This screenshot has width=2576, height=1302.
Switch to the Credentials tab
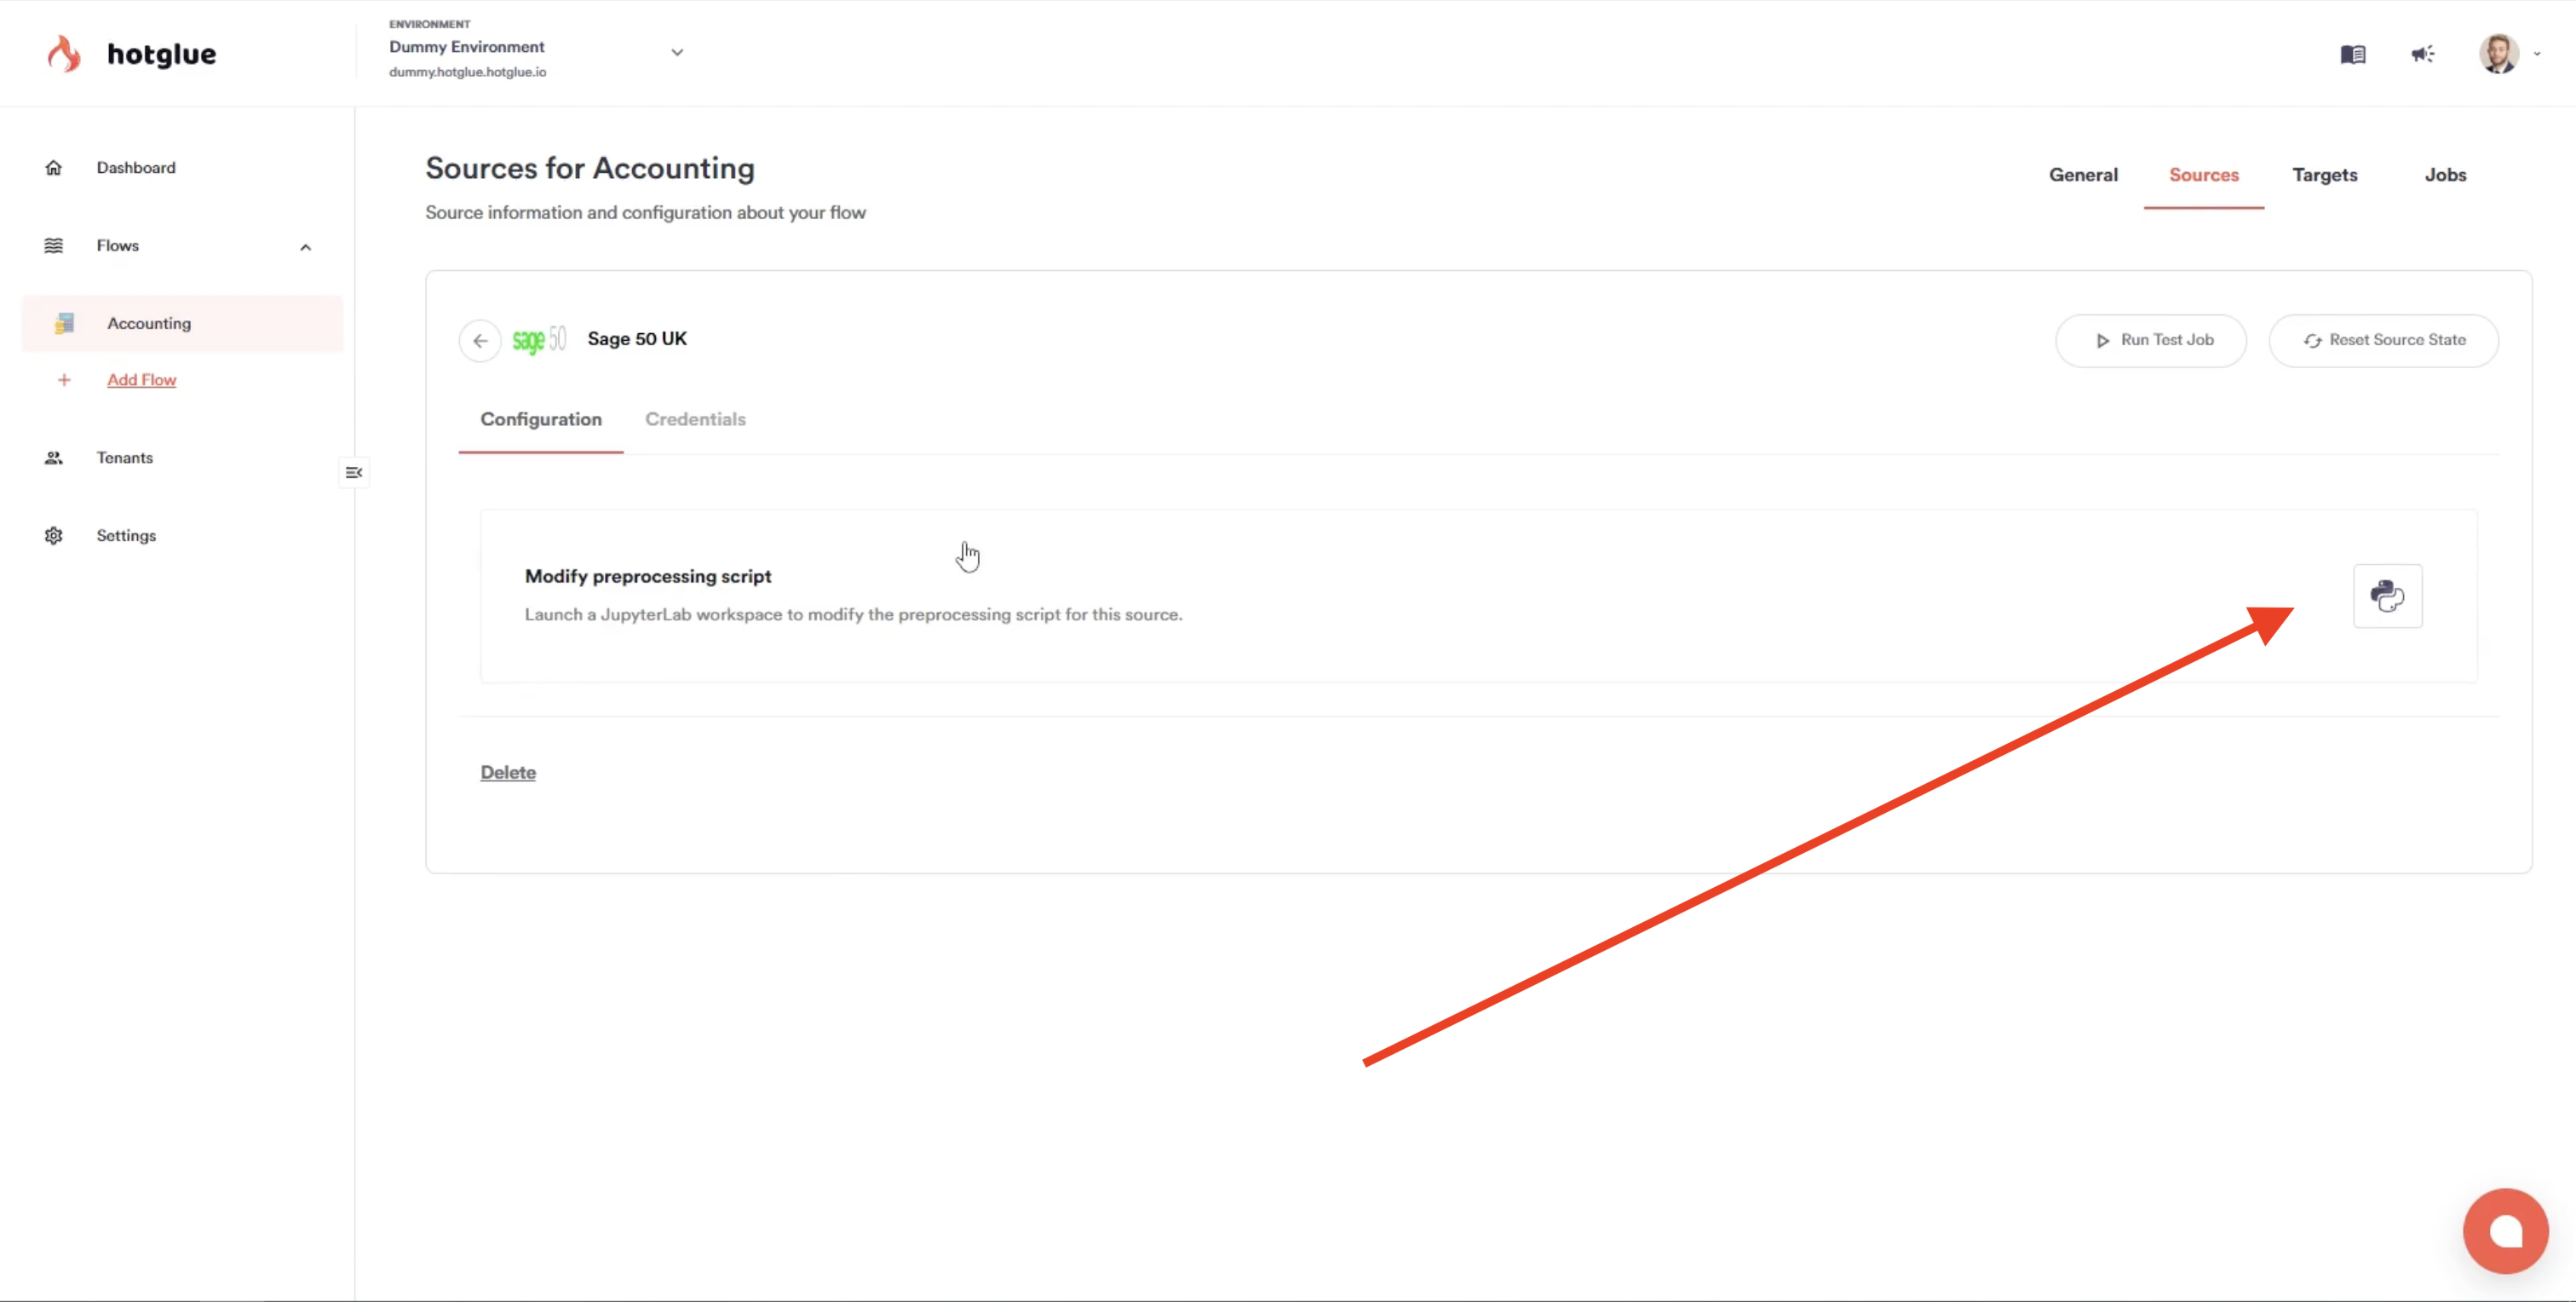[x=695, y=418]
